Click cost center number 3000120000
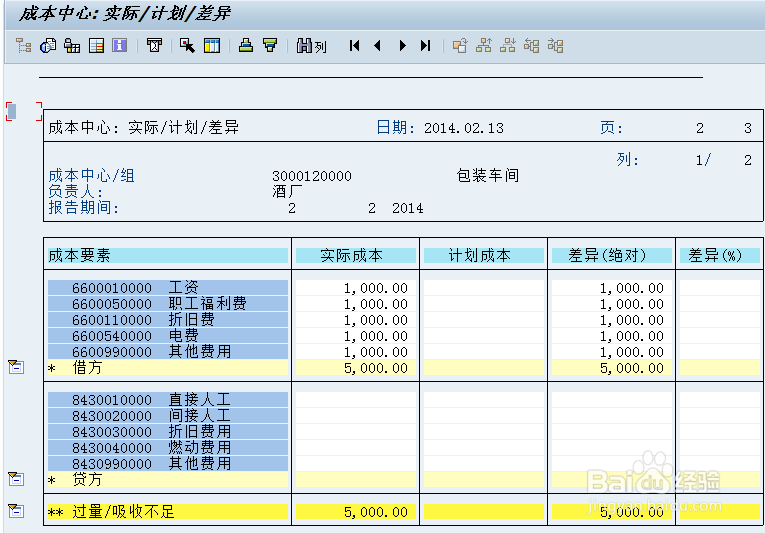The height and width of the screenshot is (533, 765). [312, 176]
